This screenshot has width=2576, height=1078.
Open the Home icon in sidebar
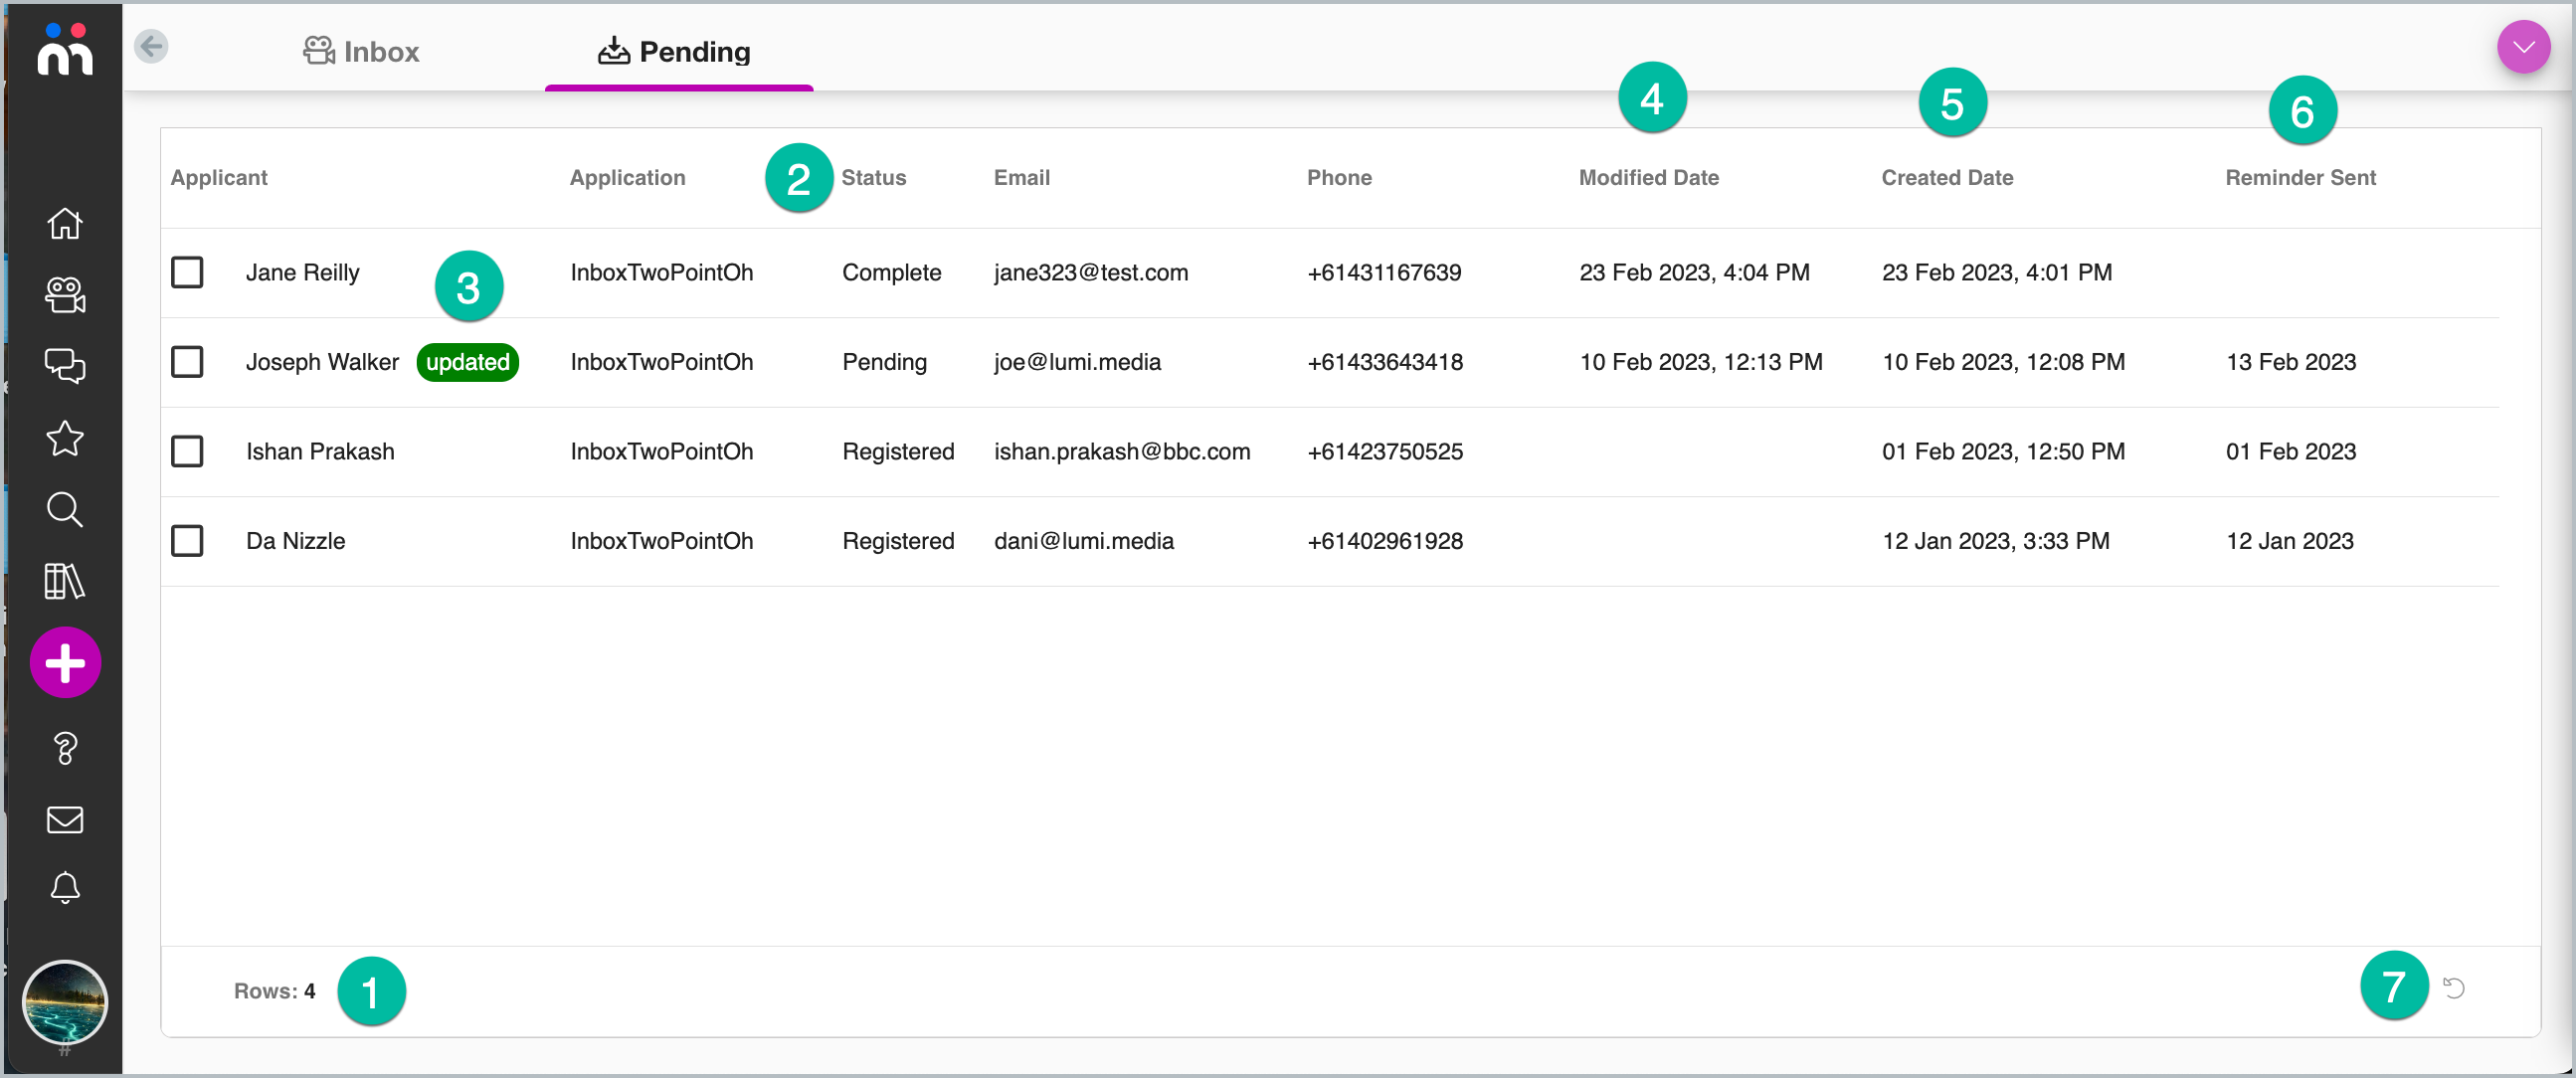click(x=65, y=223)
